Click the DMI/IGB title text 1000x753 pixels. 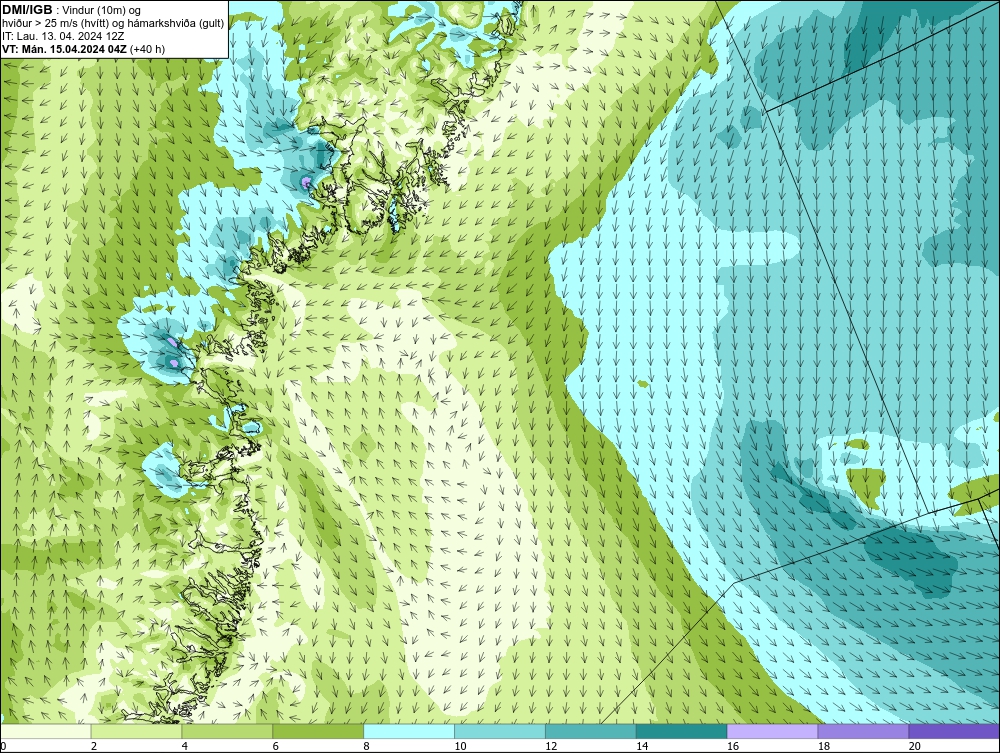[27, 10]
